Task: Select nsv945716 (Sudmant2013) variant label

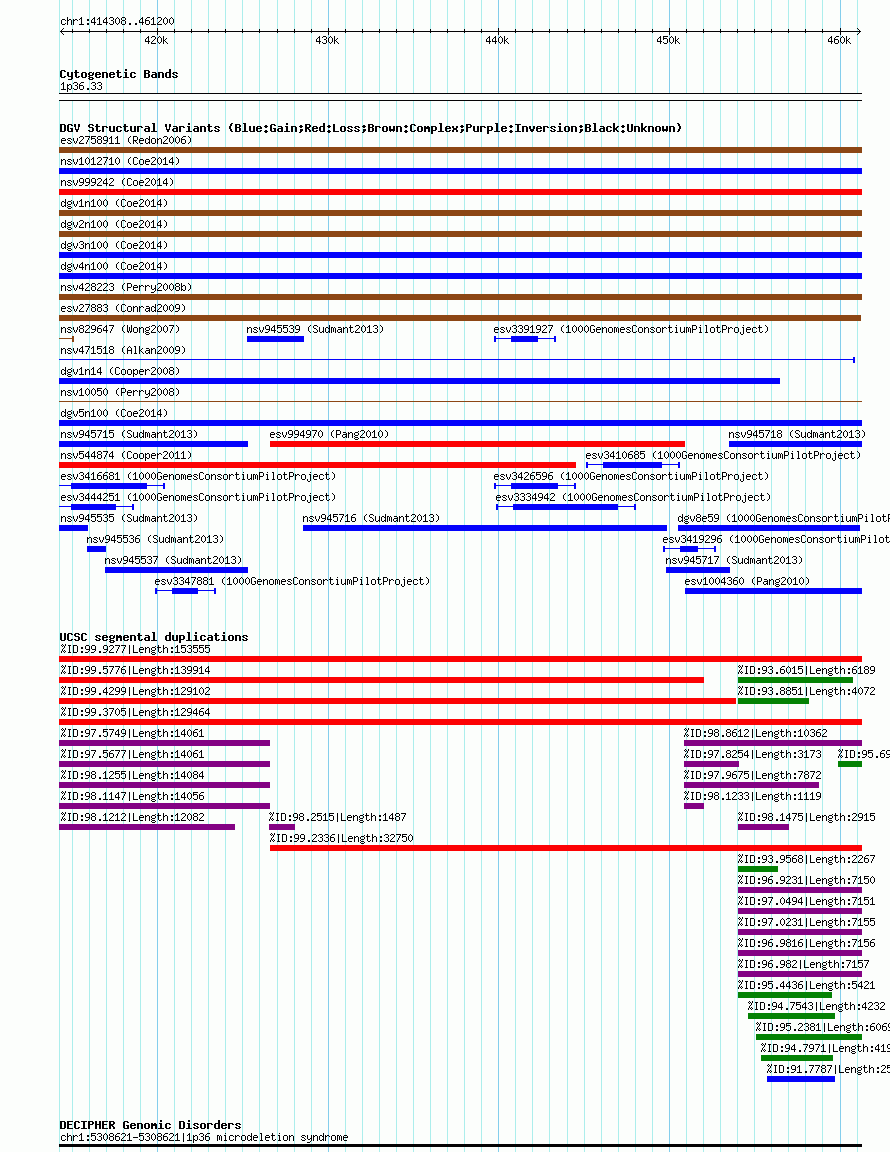Action: (371, 519)
